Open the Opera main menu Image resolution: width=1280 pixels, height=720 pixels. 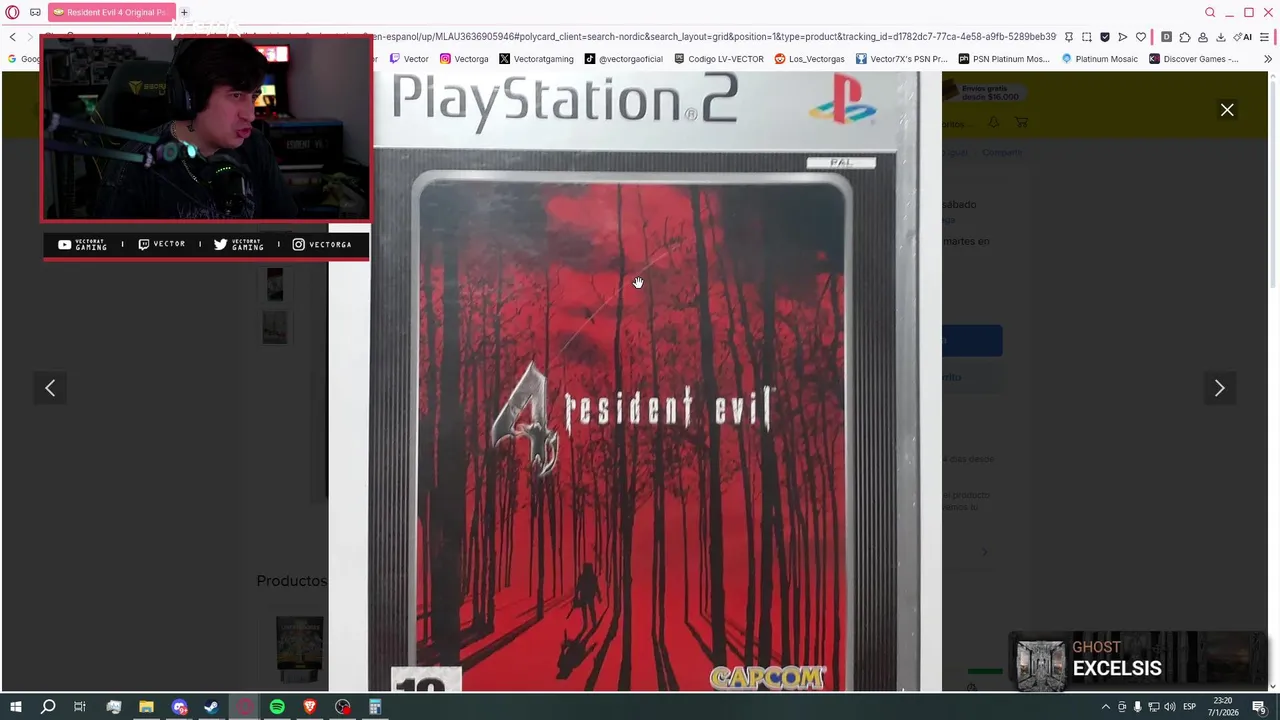click(x=12, y=12)
